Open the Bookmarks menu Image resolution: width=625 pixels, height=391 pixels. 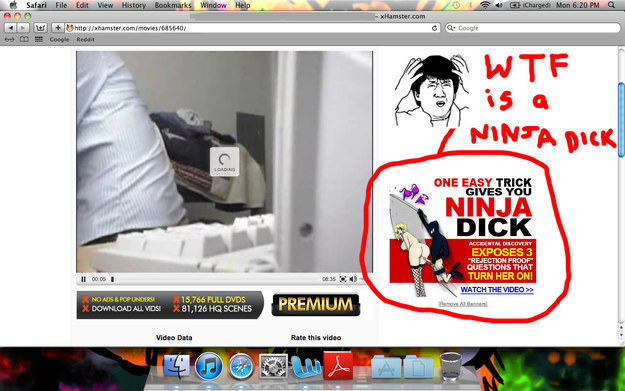[173, 5]
